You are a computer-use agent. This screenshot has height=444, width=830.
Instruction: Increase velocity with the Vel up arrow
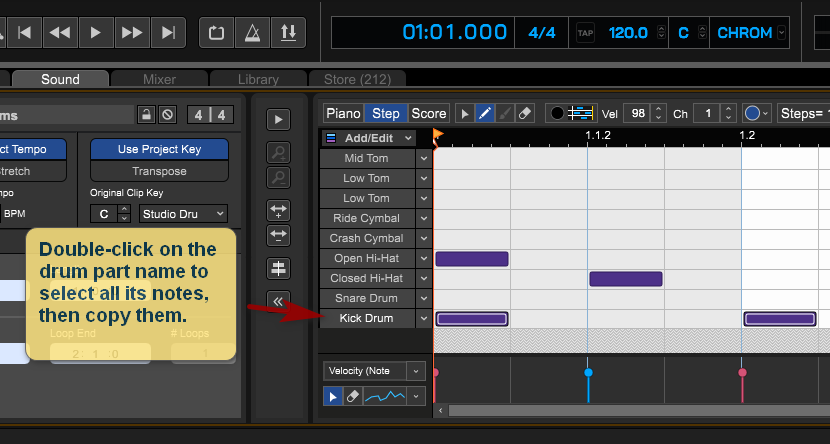pyautogui.click(x=658, y=109)
